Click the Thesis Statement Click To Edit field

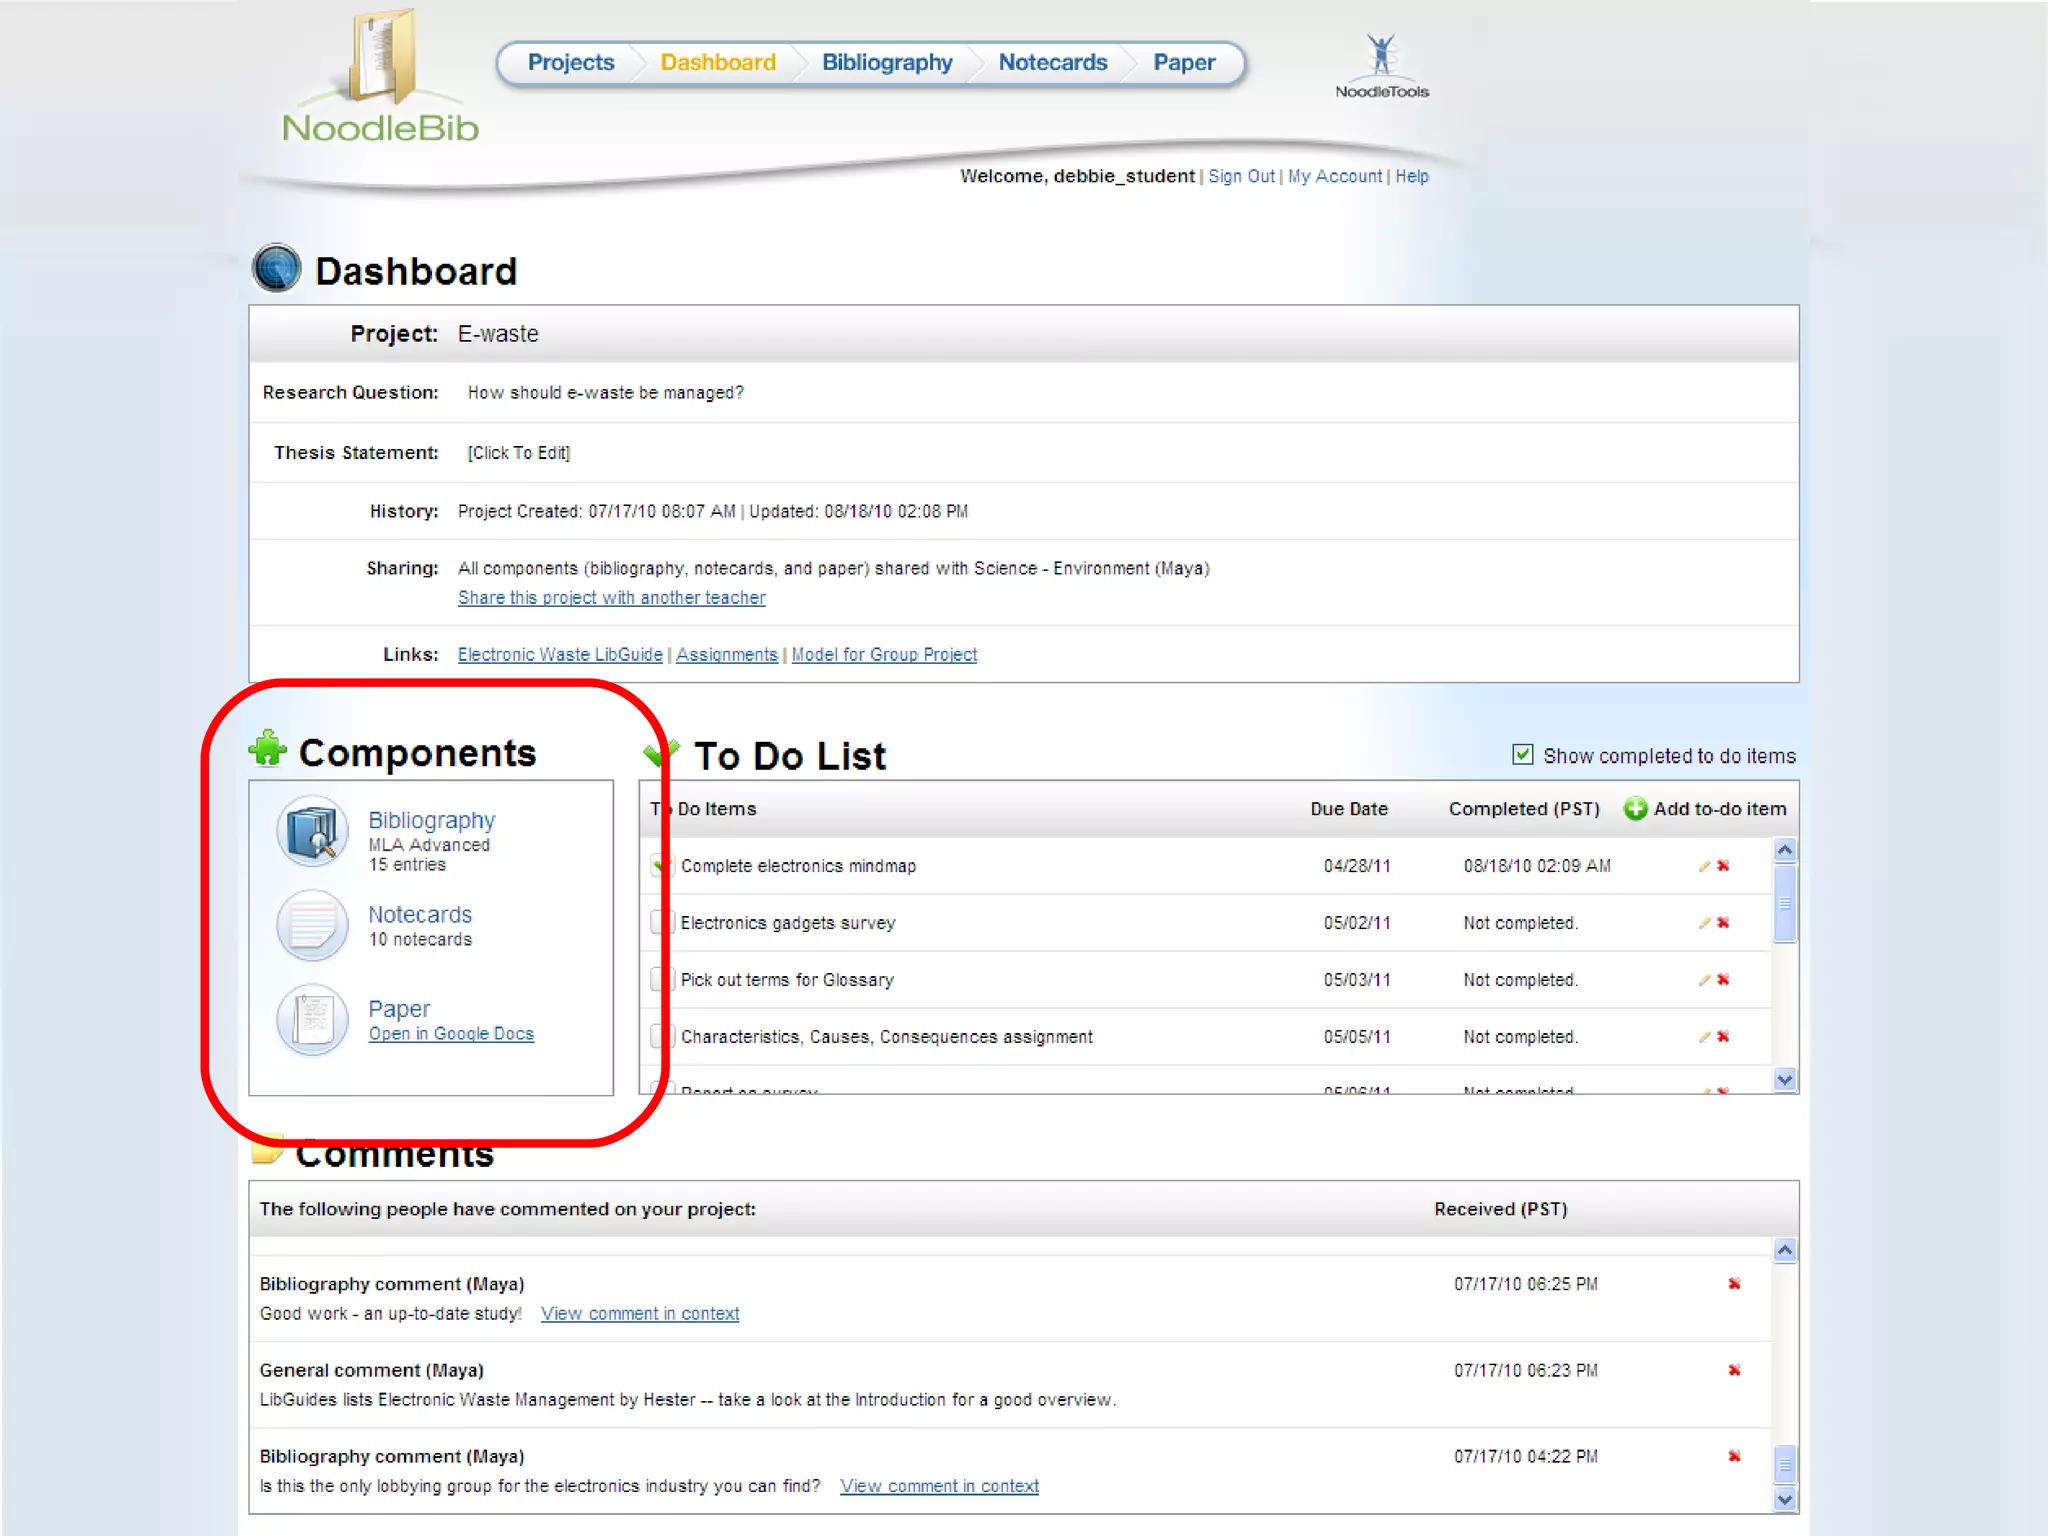pos(518,453)
